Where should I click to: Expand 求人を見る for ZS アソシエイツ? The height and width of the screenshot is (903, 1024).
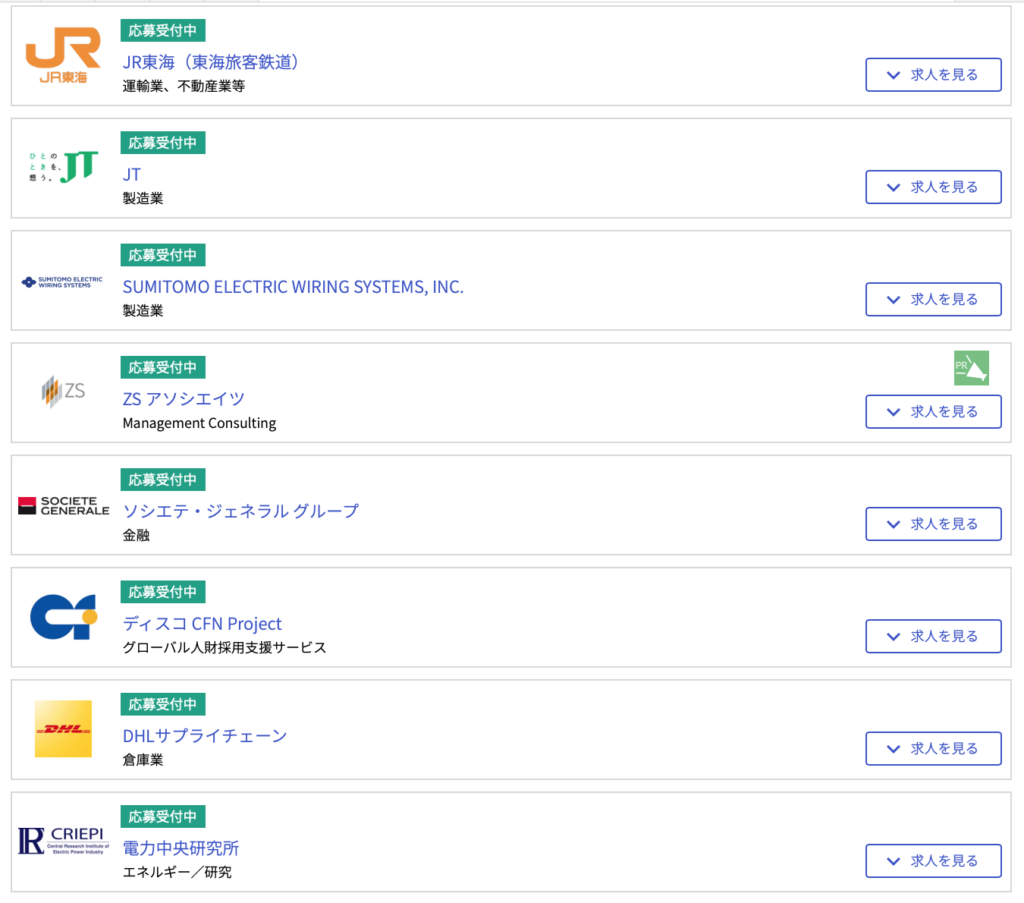click(933, 411)
